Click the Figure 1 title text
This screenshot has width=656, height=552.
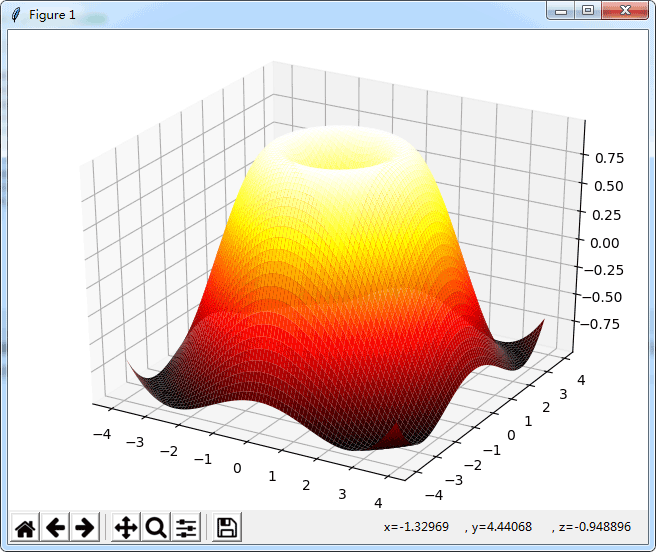point(52,15)
